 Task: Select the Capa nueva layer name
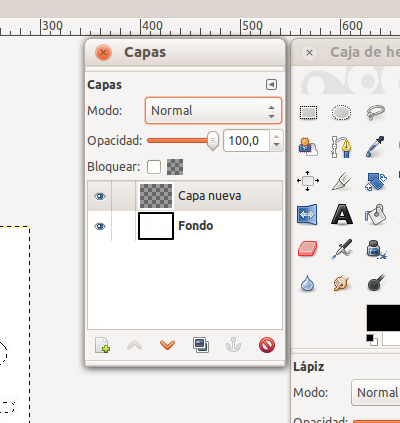(209, 196)
